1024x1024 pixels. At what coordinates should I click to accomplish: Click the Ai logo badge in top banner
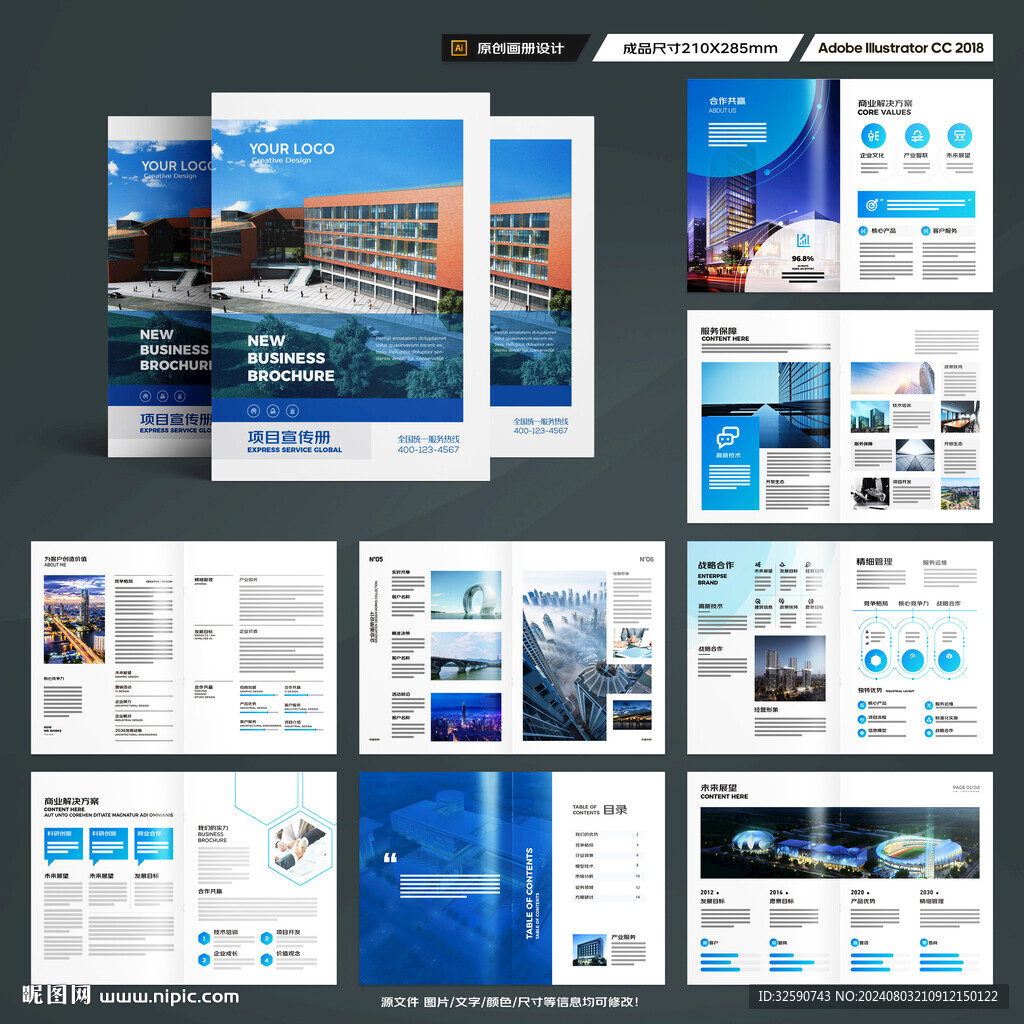point(459,48)
